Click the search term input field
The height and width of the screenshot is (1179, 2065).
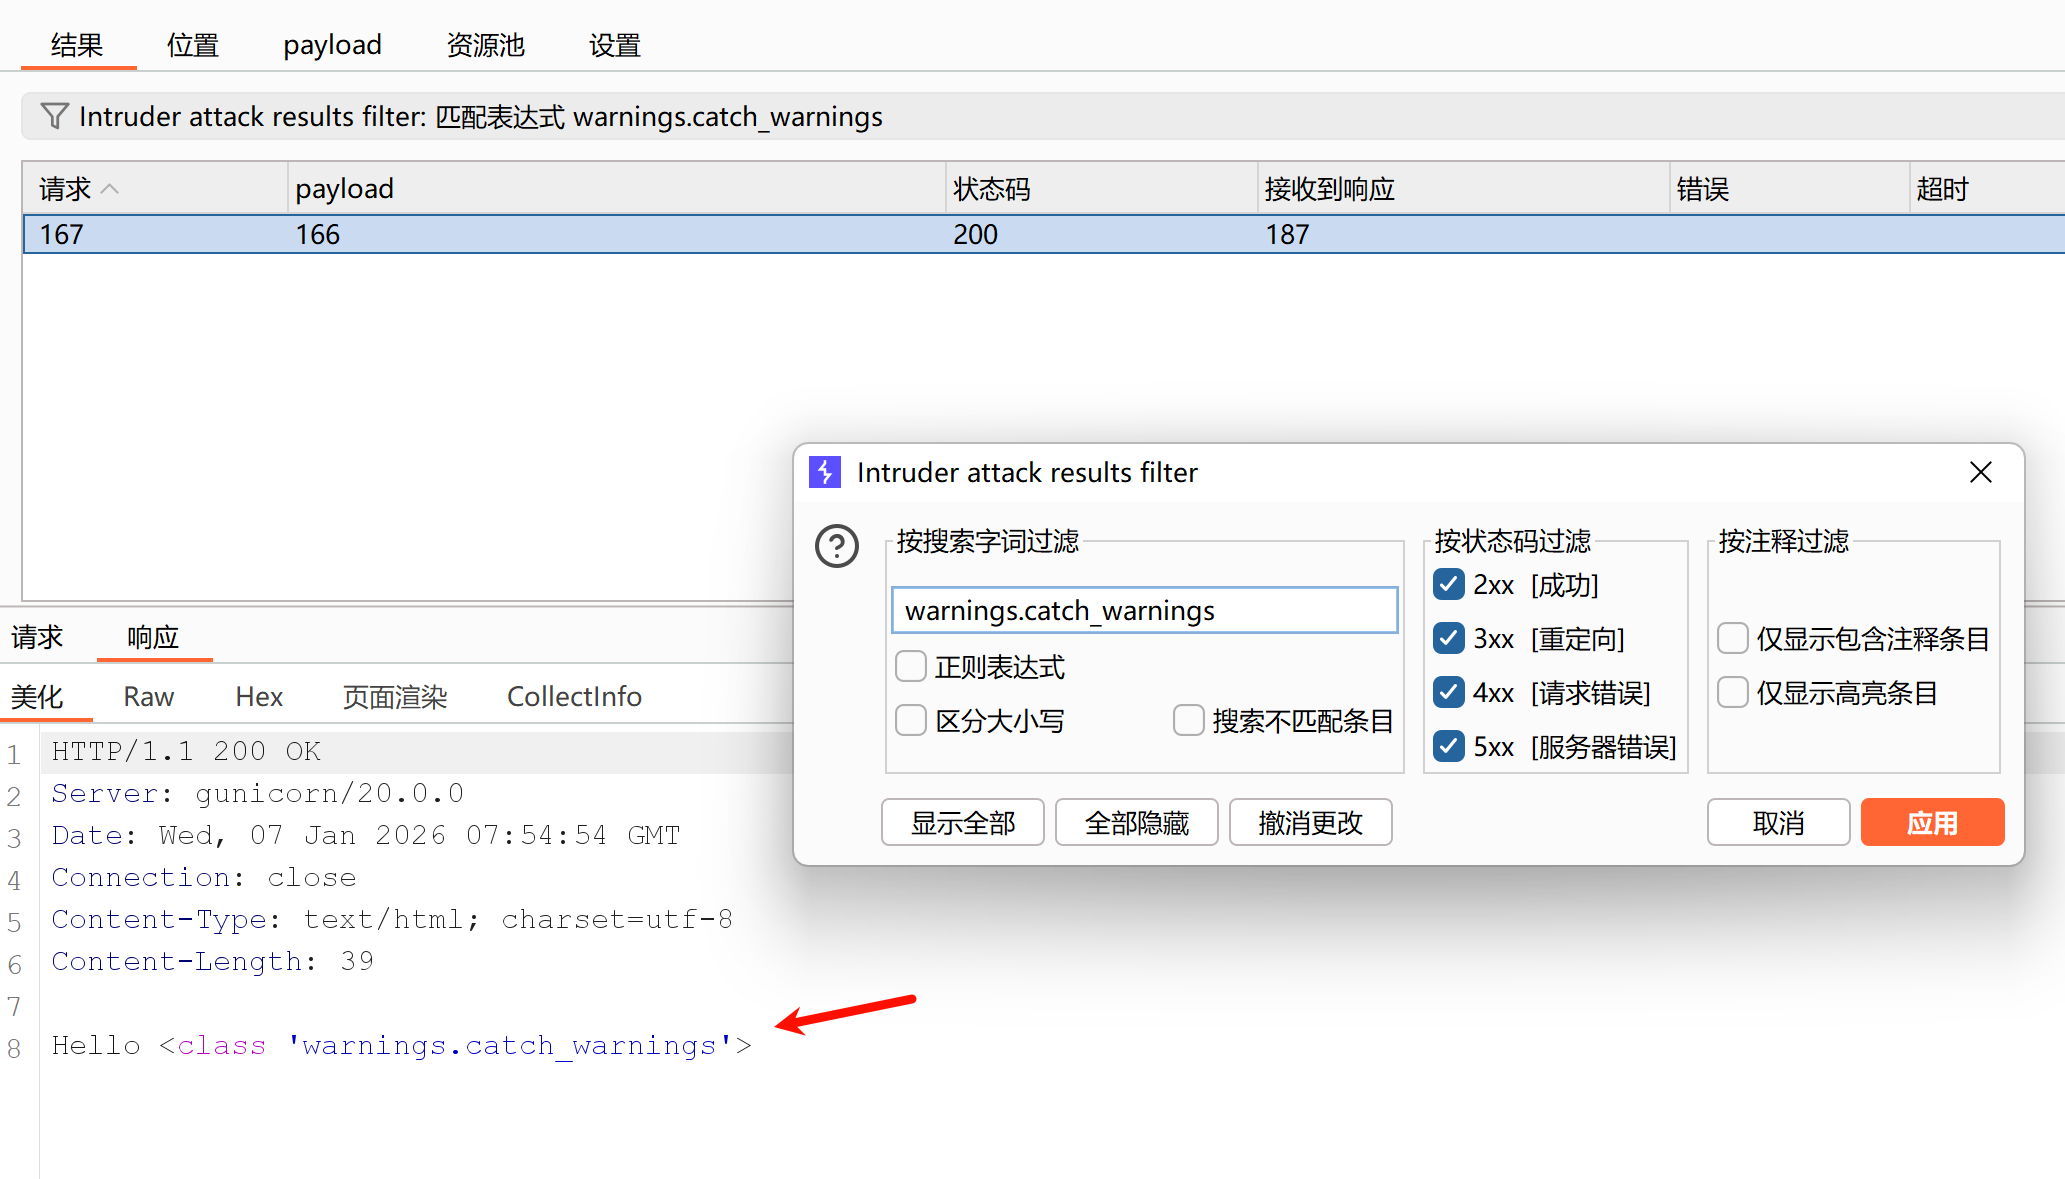(1144, 610)
